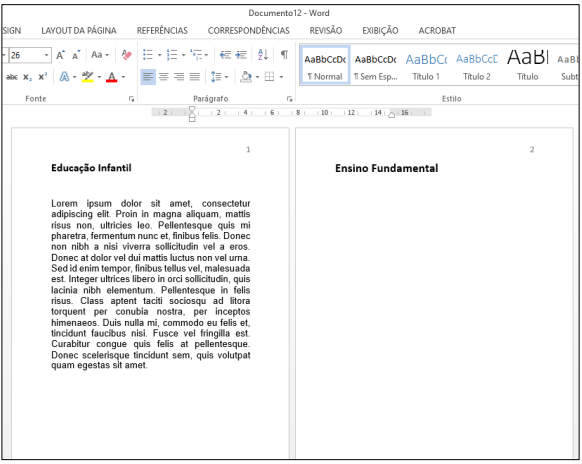Open line spacing options

pyautogui.click(x=219, y=77)
